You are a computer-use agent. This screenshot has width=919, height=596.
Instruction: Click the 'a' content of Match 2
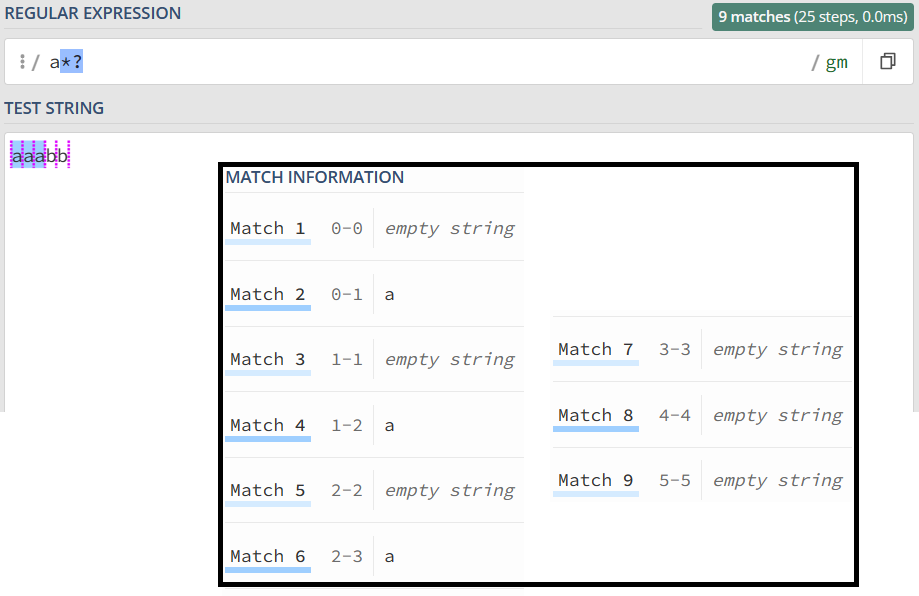390,294
